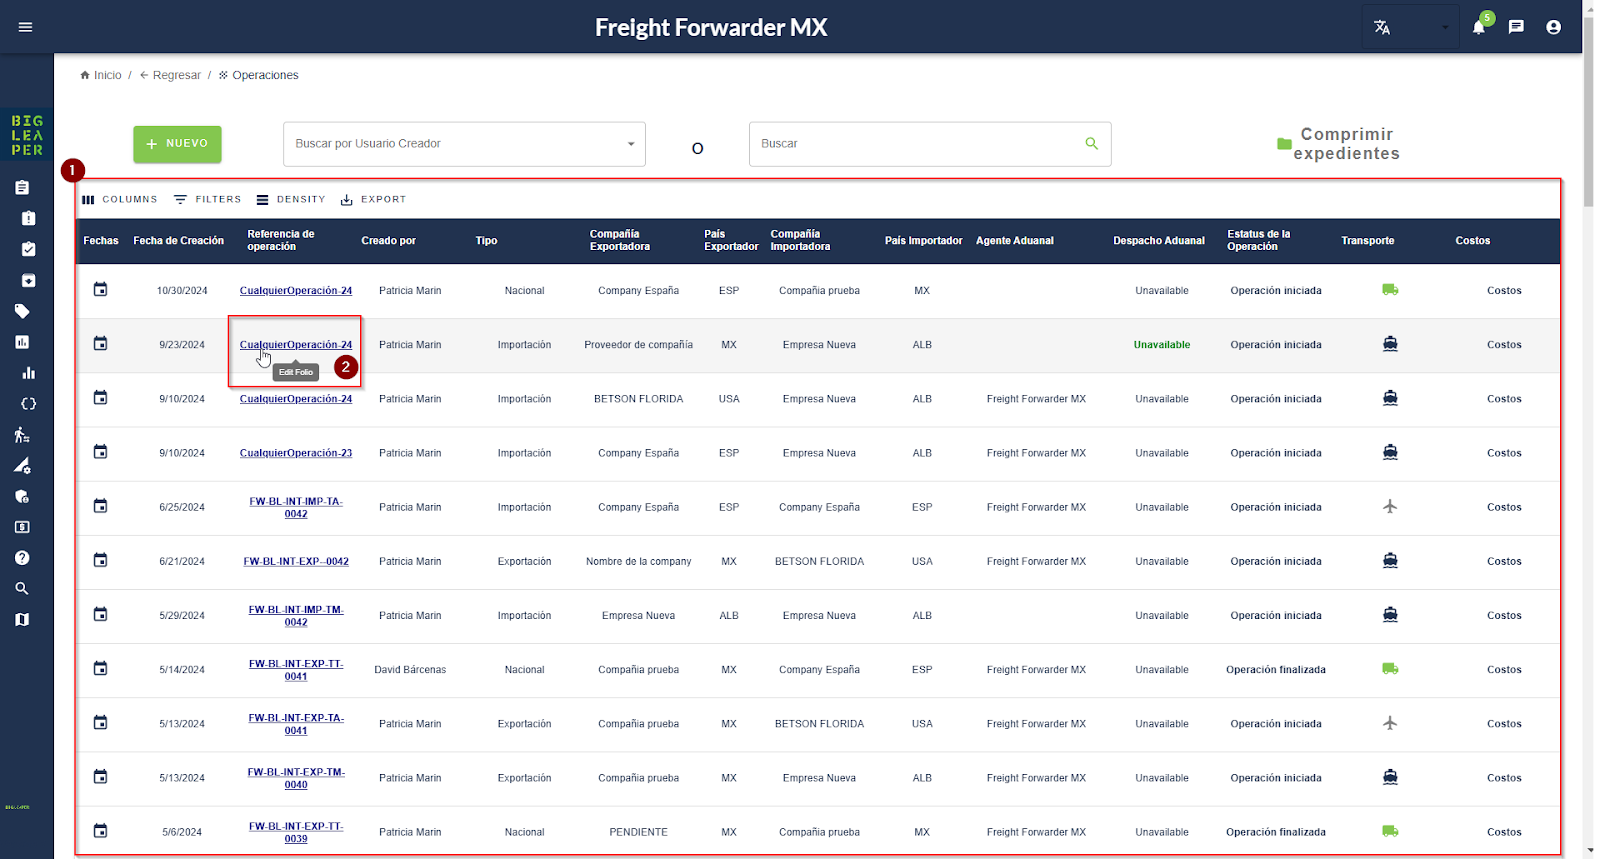Open the archive box icon in sidebar
Image resolution: width=1600 pixels, height=859 pixels.
(28, 280)
